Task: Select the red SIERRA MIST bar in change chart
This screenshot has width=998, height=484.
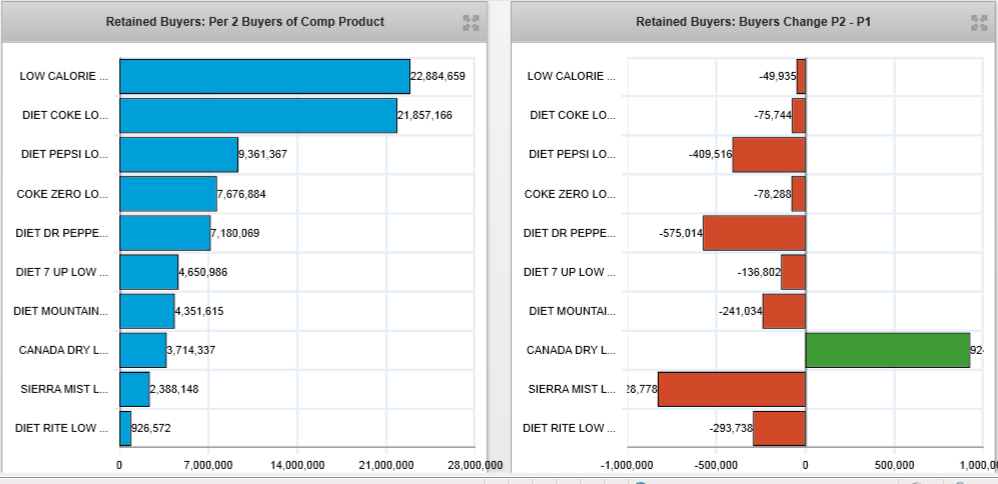Action: 731,389
